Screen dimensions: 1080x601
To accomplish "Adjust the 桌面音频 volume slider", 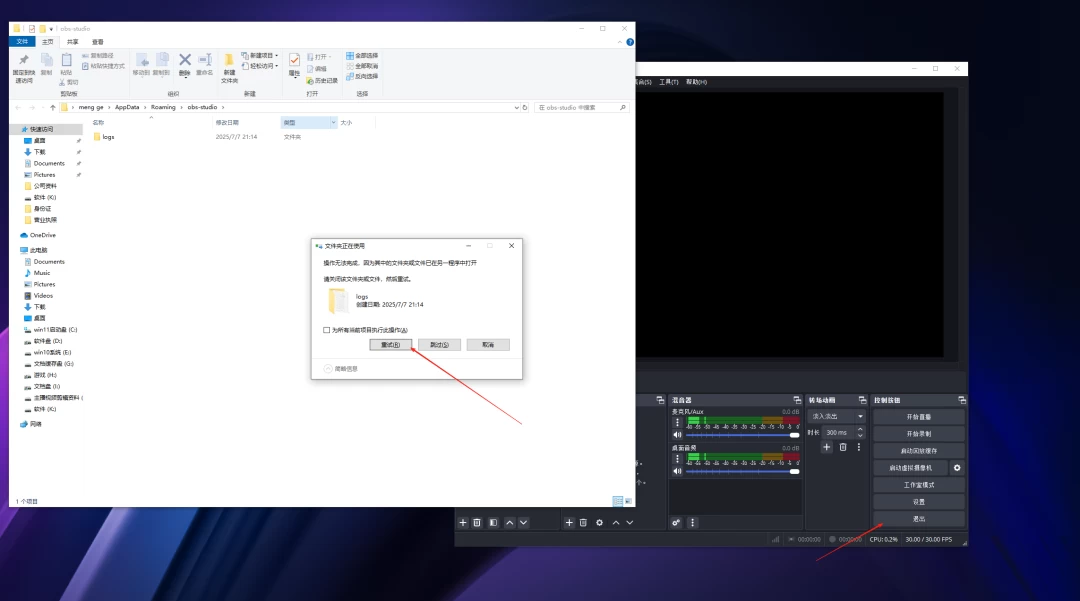I will click(x=742, y=472).
